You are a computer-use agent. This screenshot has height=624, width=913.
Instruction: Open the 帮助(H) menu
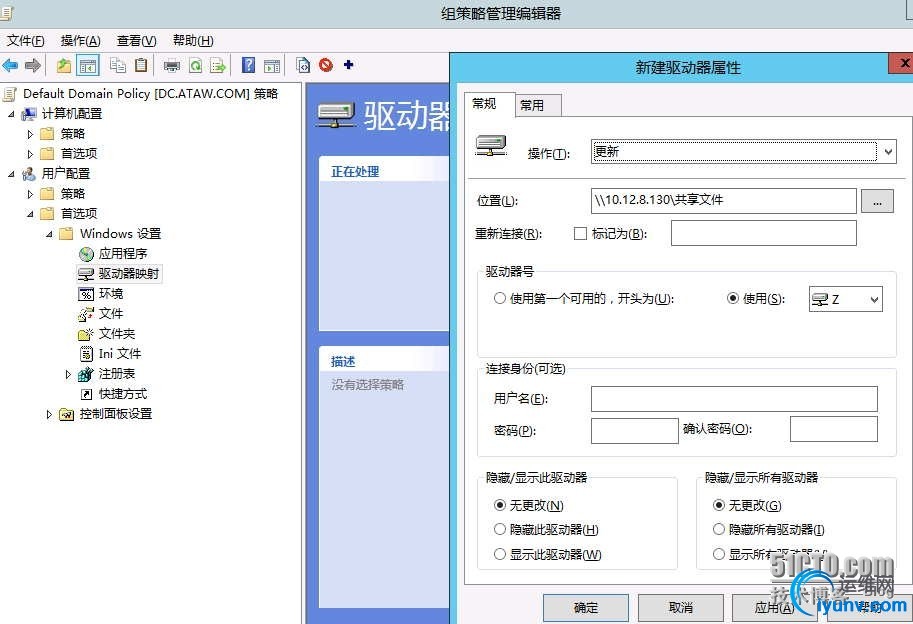pos(193,41)
